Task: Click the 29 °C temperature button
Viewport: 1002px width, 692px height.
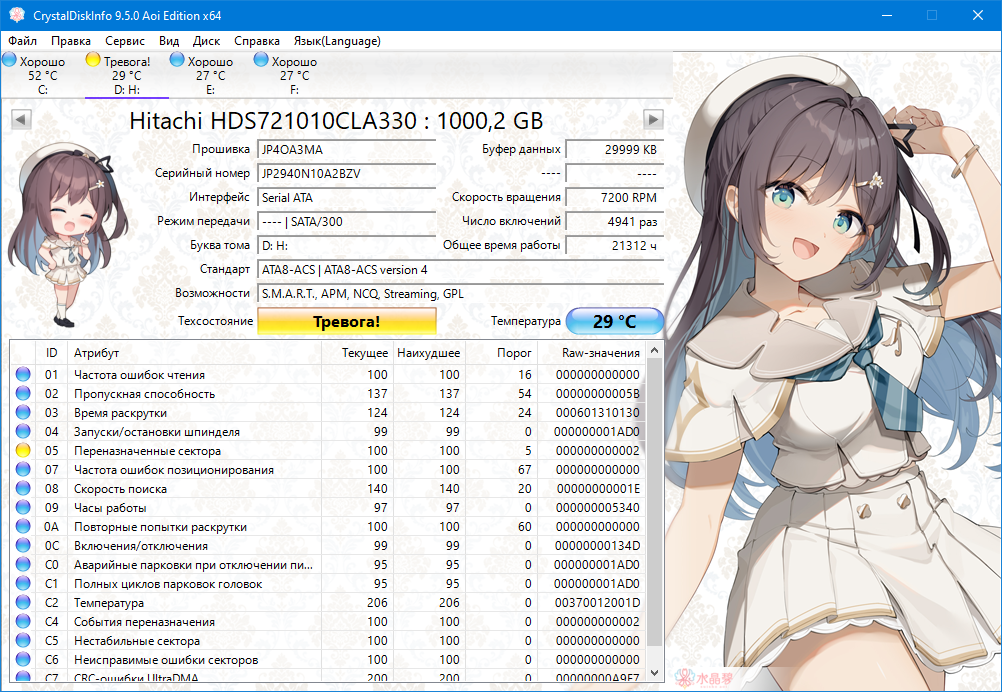Action: click(x=615, y=321)
